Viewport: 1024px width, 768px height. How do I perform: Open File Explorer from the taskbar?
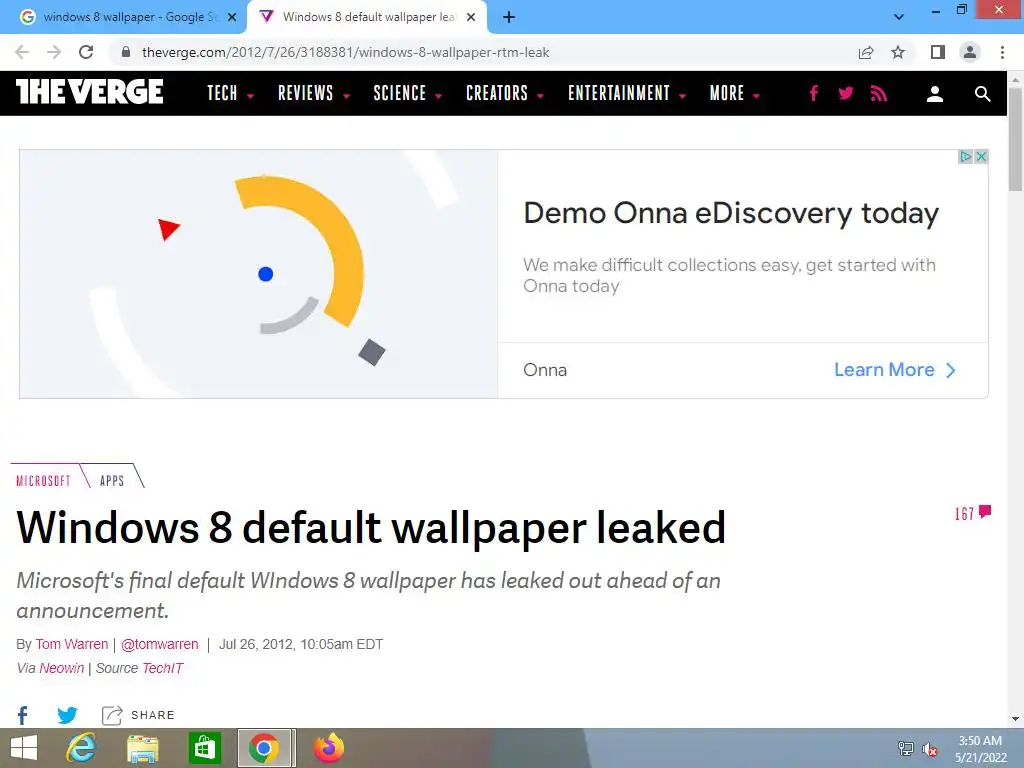[x=142, y=748]
